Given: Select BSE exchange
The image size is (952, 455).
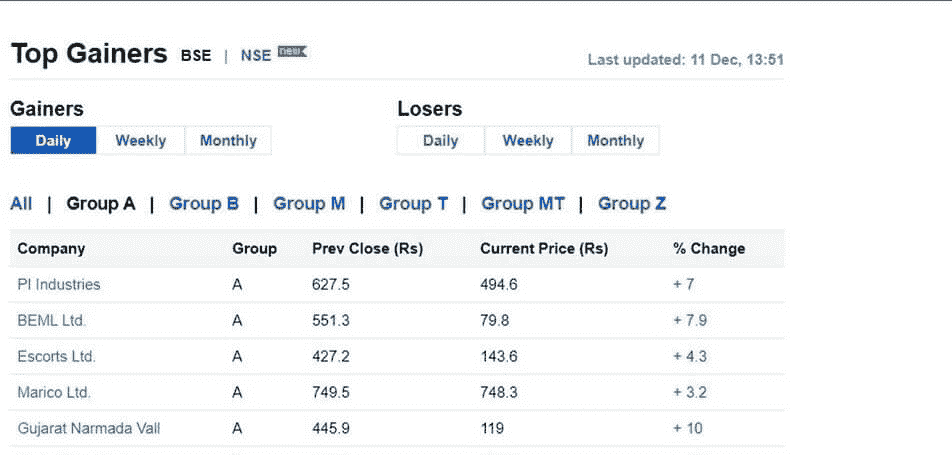Looking at the screenshot, I should click(196, 56).
